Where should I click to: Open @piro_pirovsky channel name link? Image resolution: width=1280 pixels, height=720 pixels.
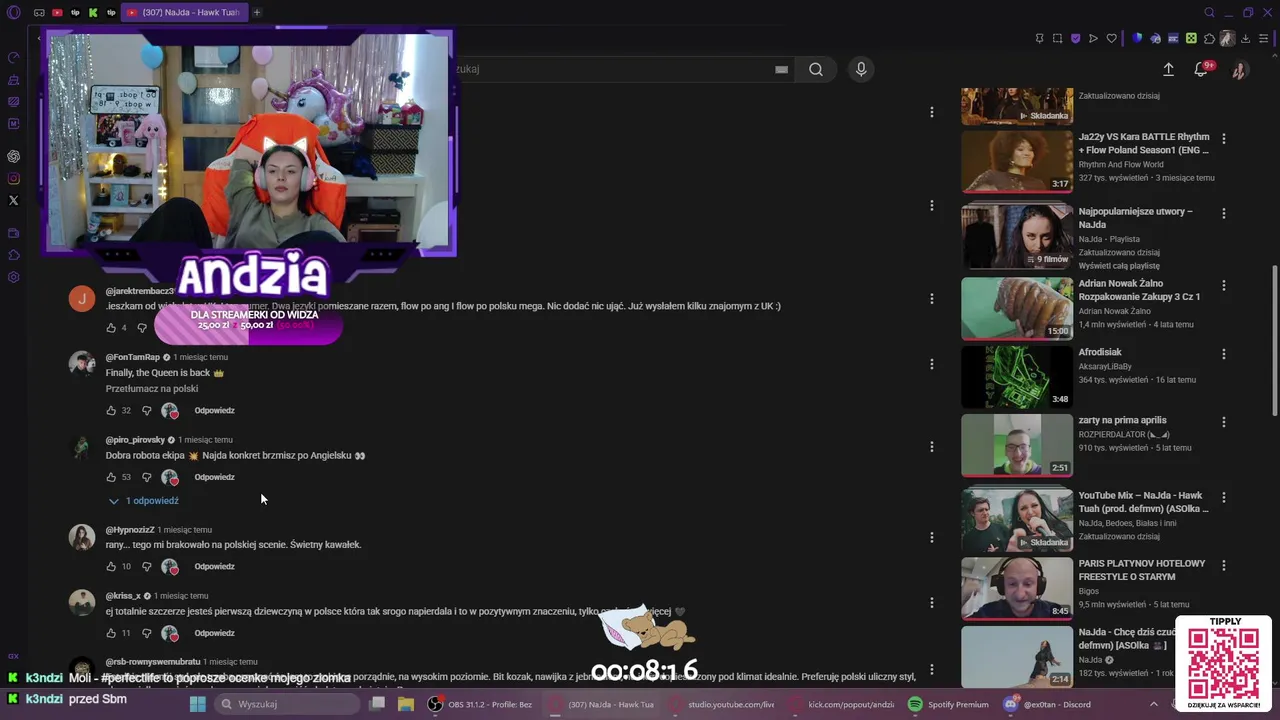pyautogui.click(x=135, y=440)
